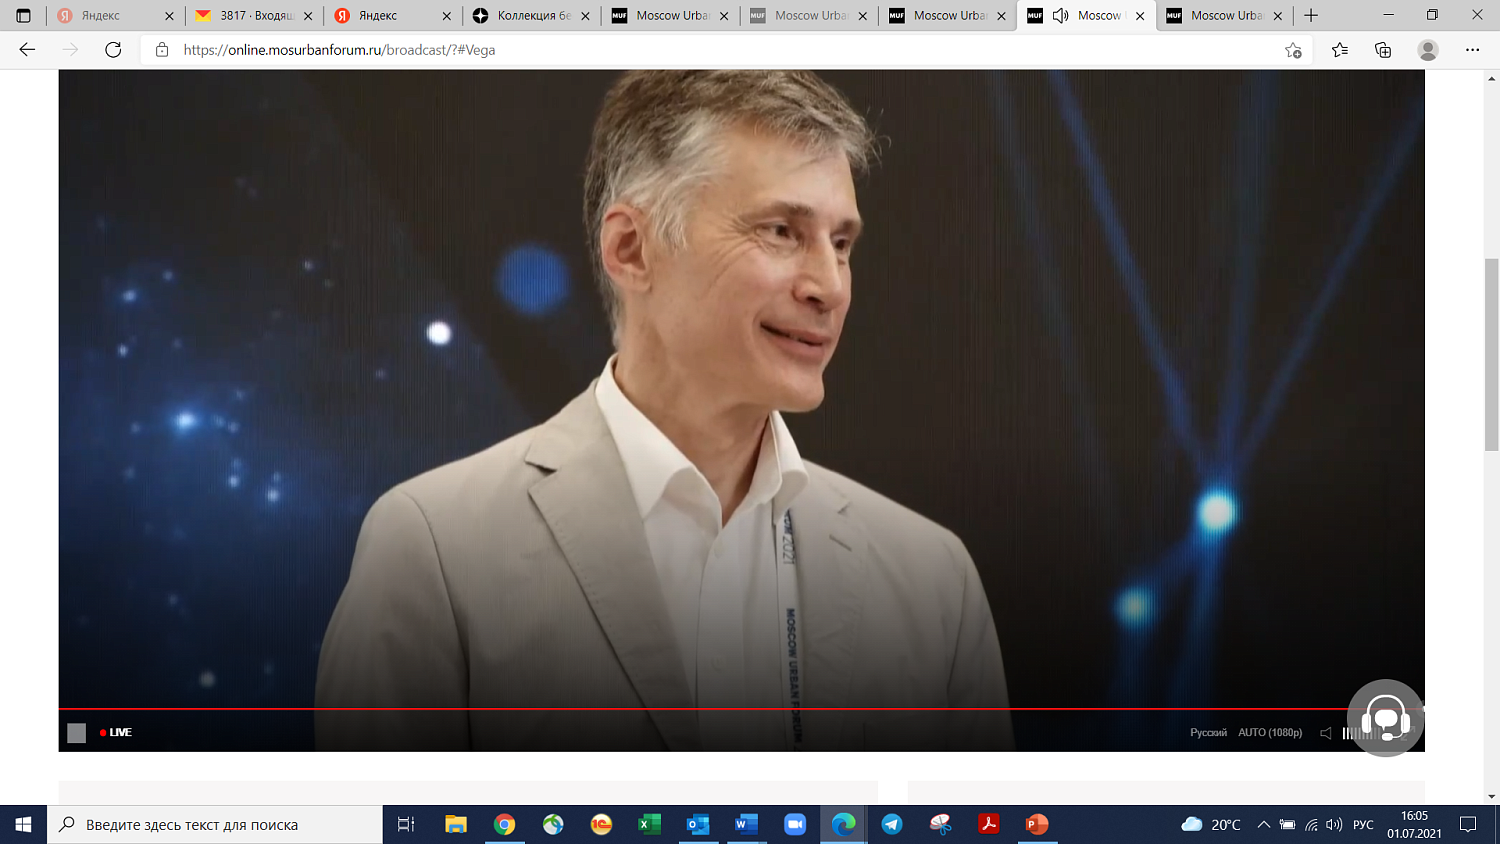This screenshot has height=844, width=1500.
Task: Stop the live broadcast playback
Action: (77, 733)
